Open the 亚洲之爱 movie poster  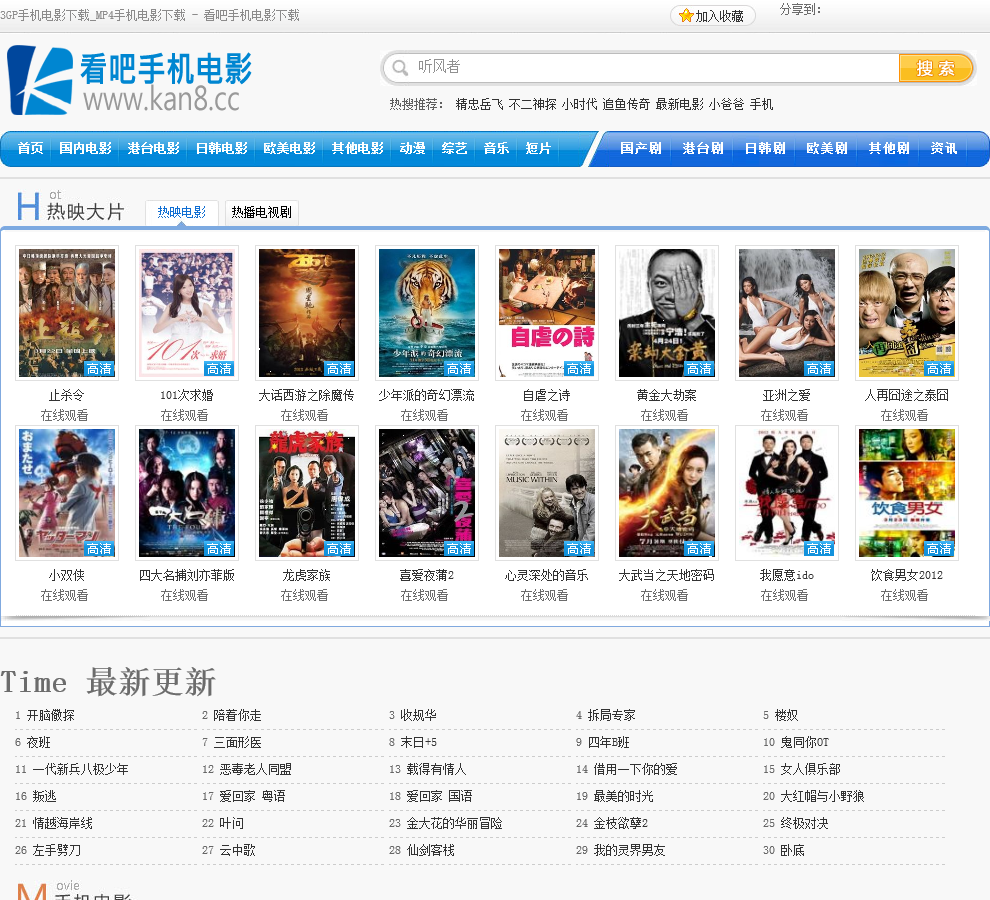point(787,313)
